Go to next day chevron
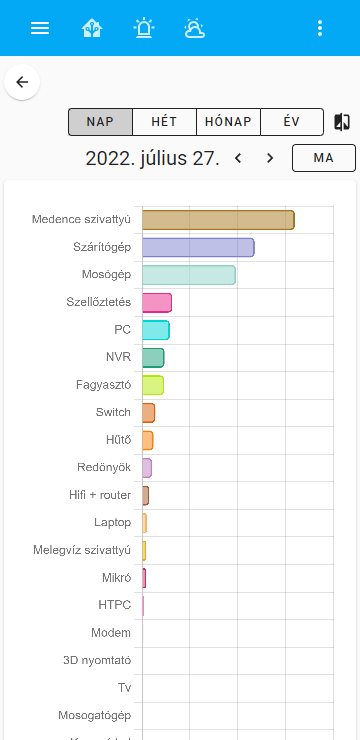The width and height of the screenshot is (360, 740). click(x=270, y=158)
